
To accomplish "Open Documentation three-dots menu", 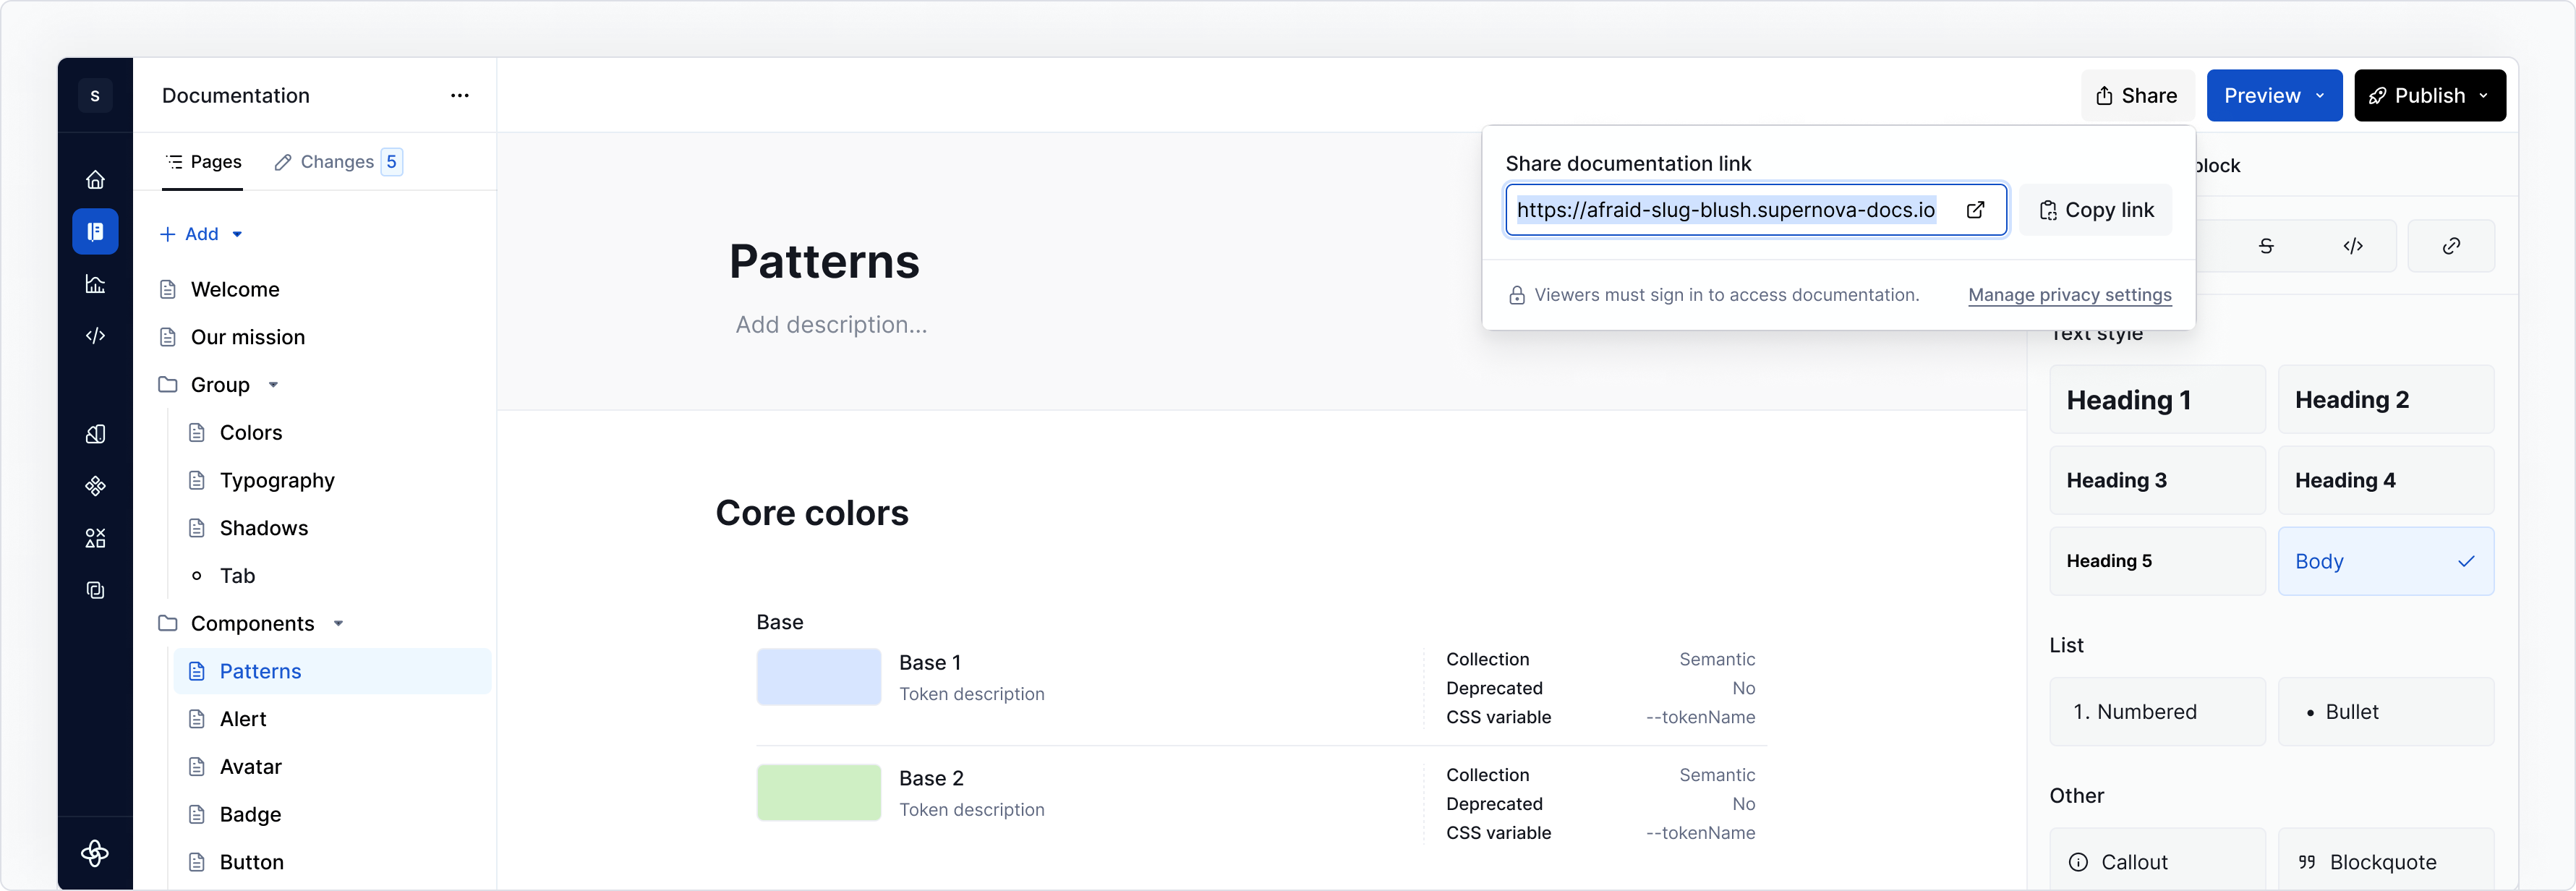I will coord(460,96).
